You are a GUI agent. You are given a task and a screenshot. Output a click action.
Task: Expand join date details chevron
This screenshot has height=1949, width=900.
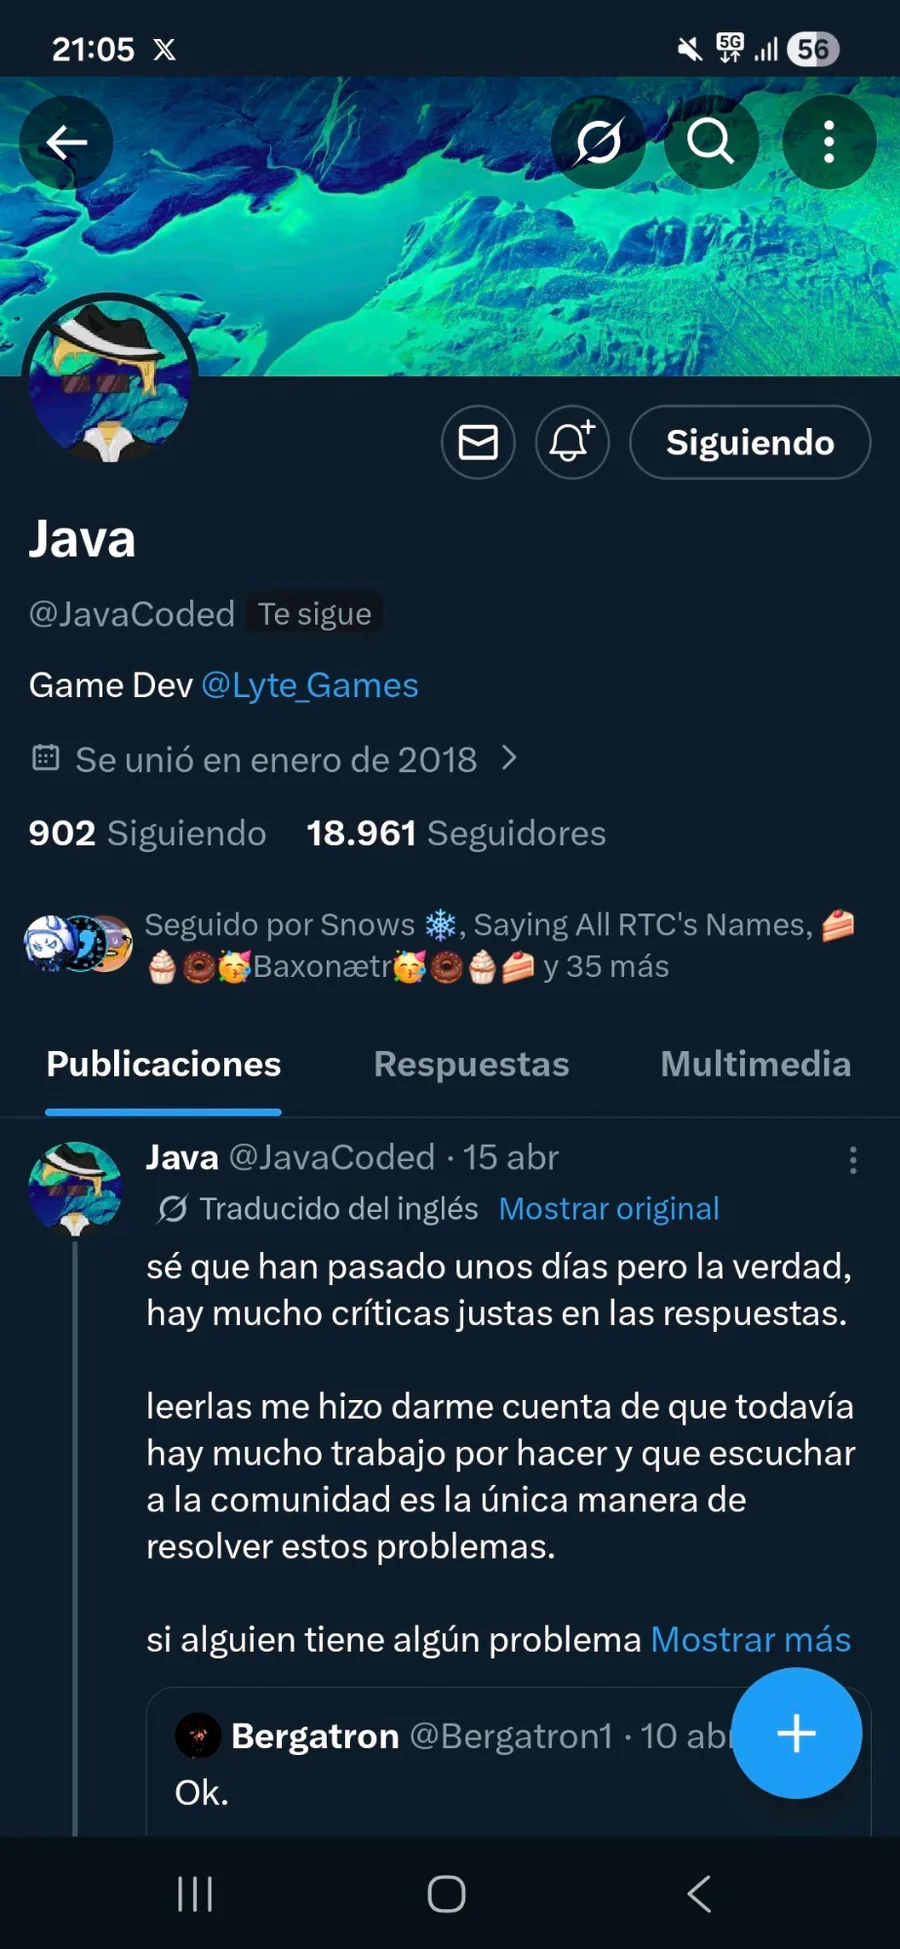pyautogui.click(x=509, y=759)
